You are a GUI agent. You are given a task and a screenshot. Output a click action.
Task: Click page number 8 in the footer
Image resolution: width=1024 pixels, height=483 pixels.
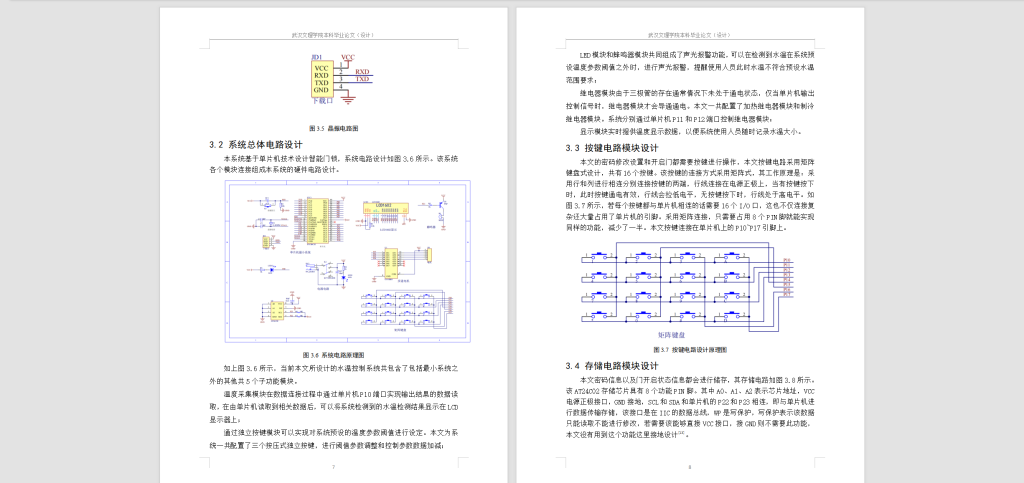click(x=690, y=467)
